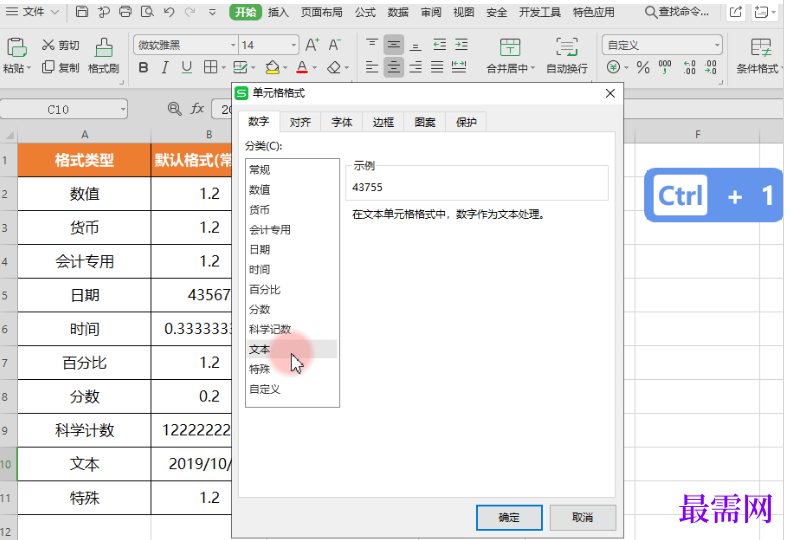Click the percent style icon
Image resolution: width=791 pixels, height=540 pixels.
643,67
